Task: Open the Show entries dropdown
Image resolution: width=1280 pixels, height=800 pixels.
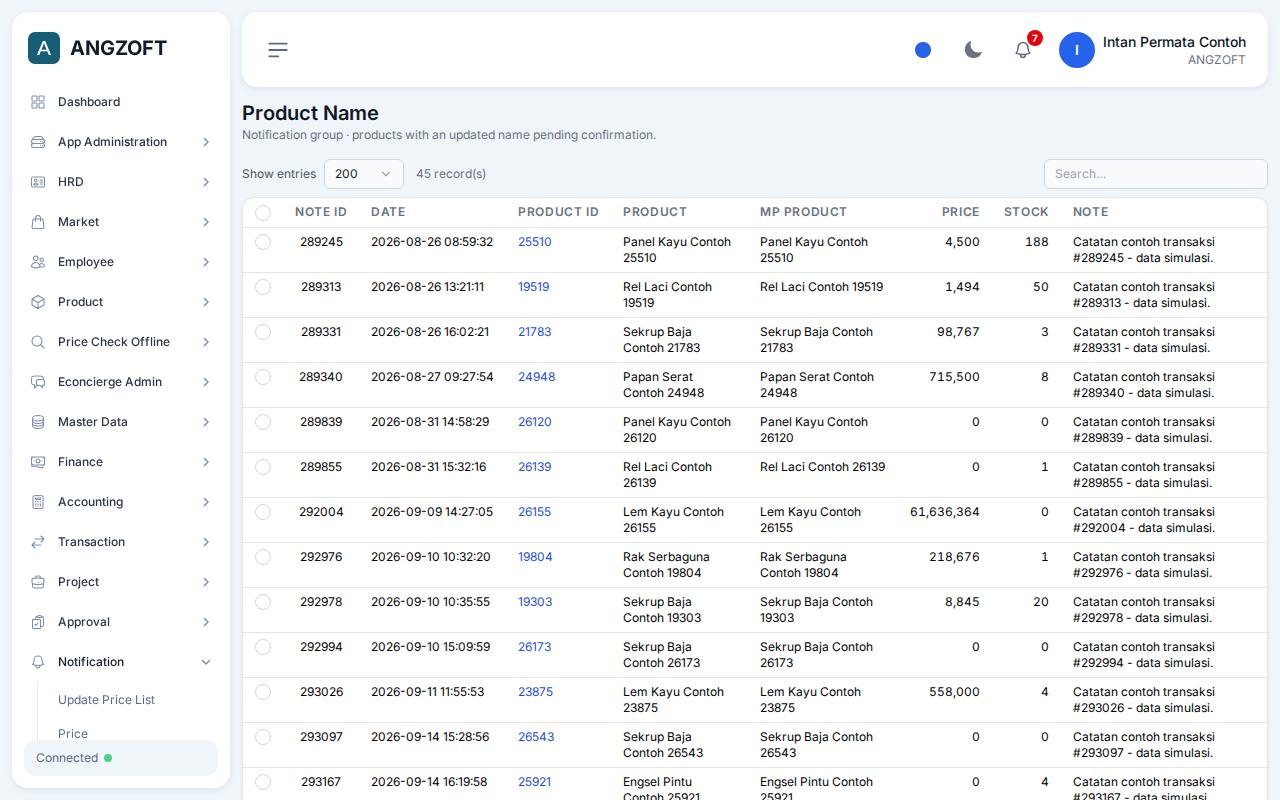Action: point(364,174)
